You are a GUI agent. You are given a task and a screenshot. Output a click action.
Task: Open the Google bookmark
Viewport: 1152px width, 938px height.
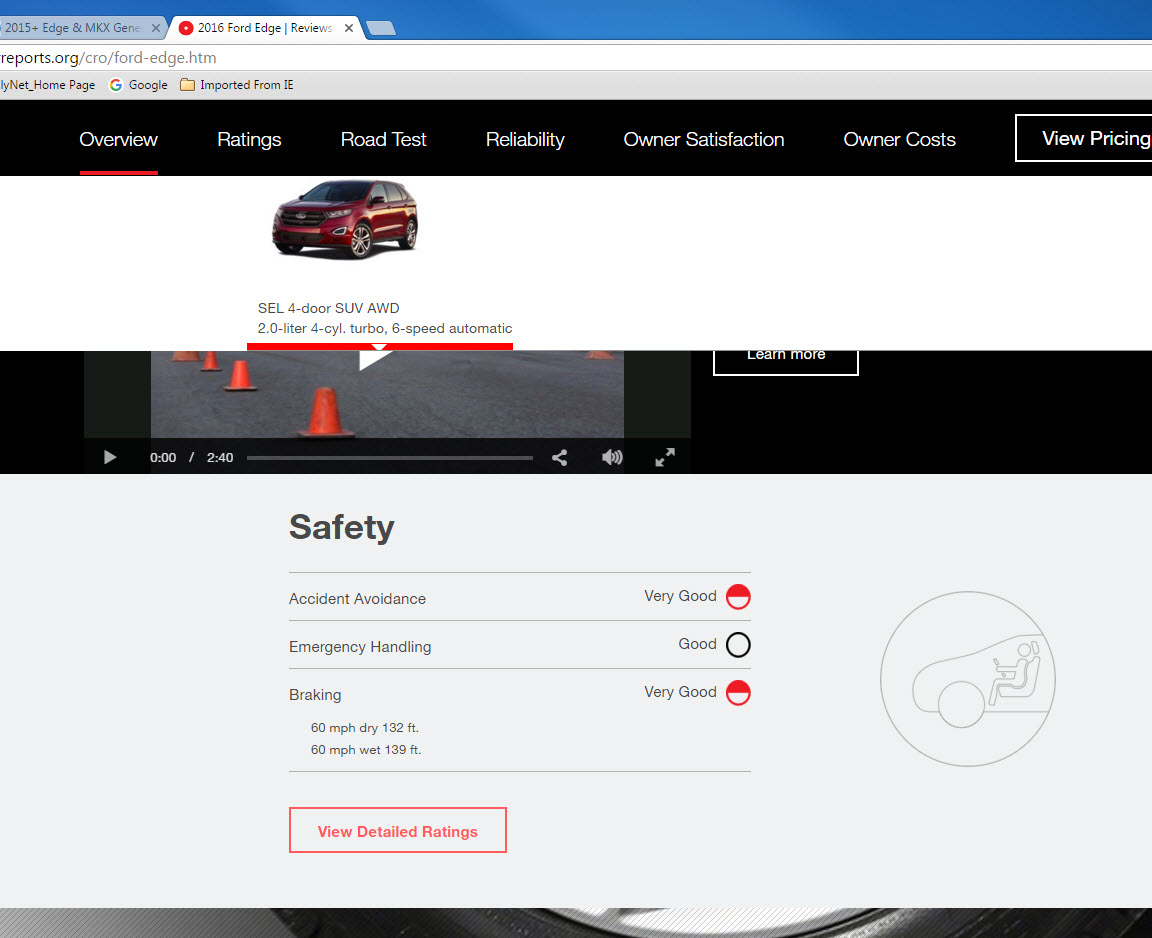click(x=138, y=85)
